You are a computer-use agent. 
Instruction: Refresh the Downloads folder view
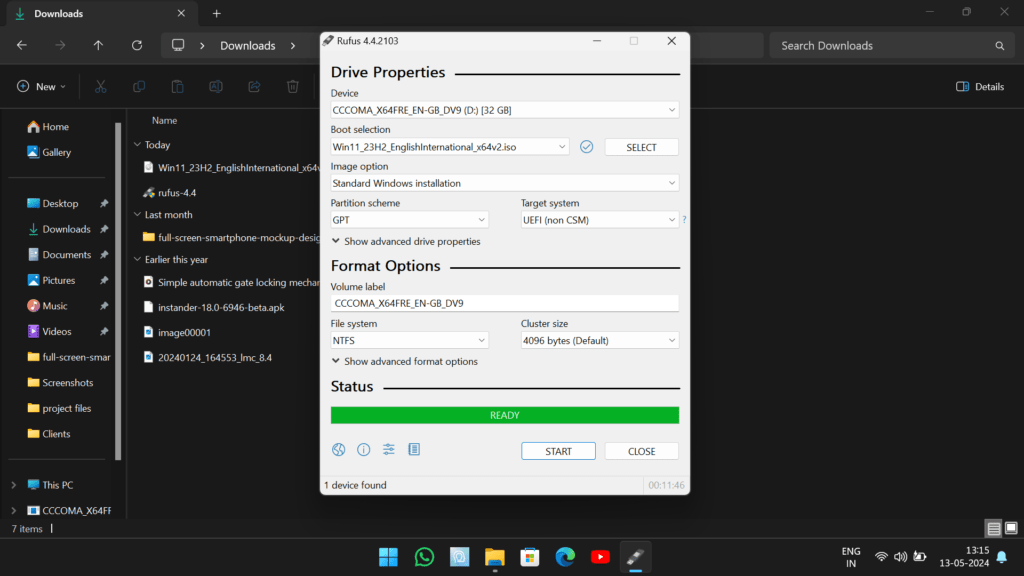(x=136, y=46)
